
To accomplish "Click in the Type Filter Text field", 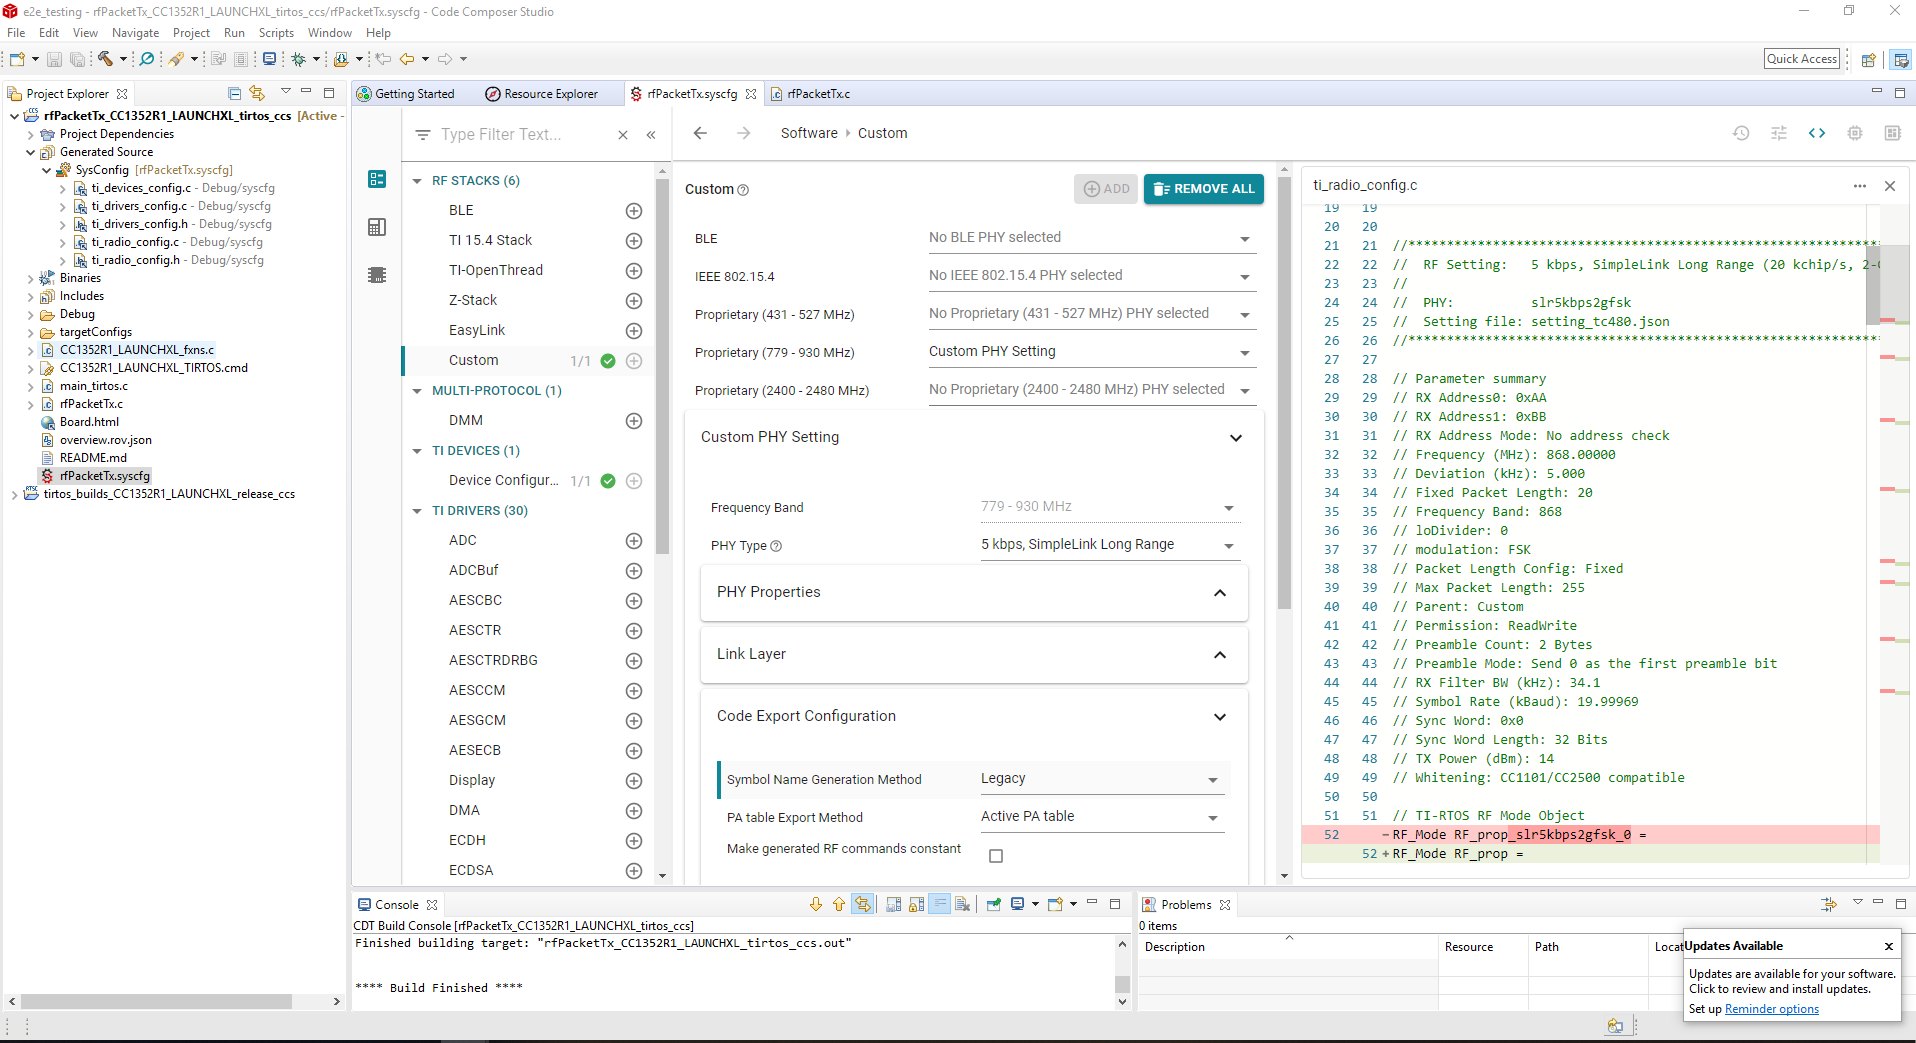I will (x=510, y=135).
